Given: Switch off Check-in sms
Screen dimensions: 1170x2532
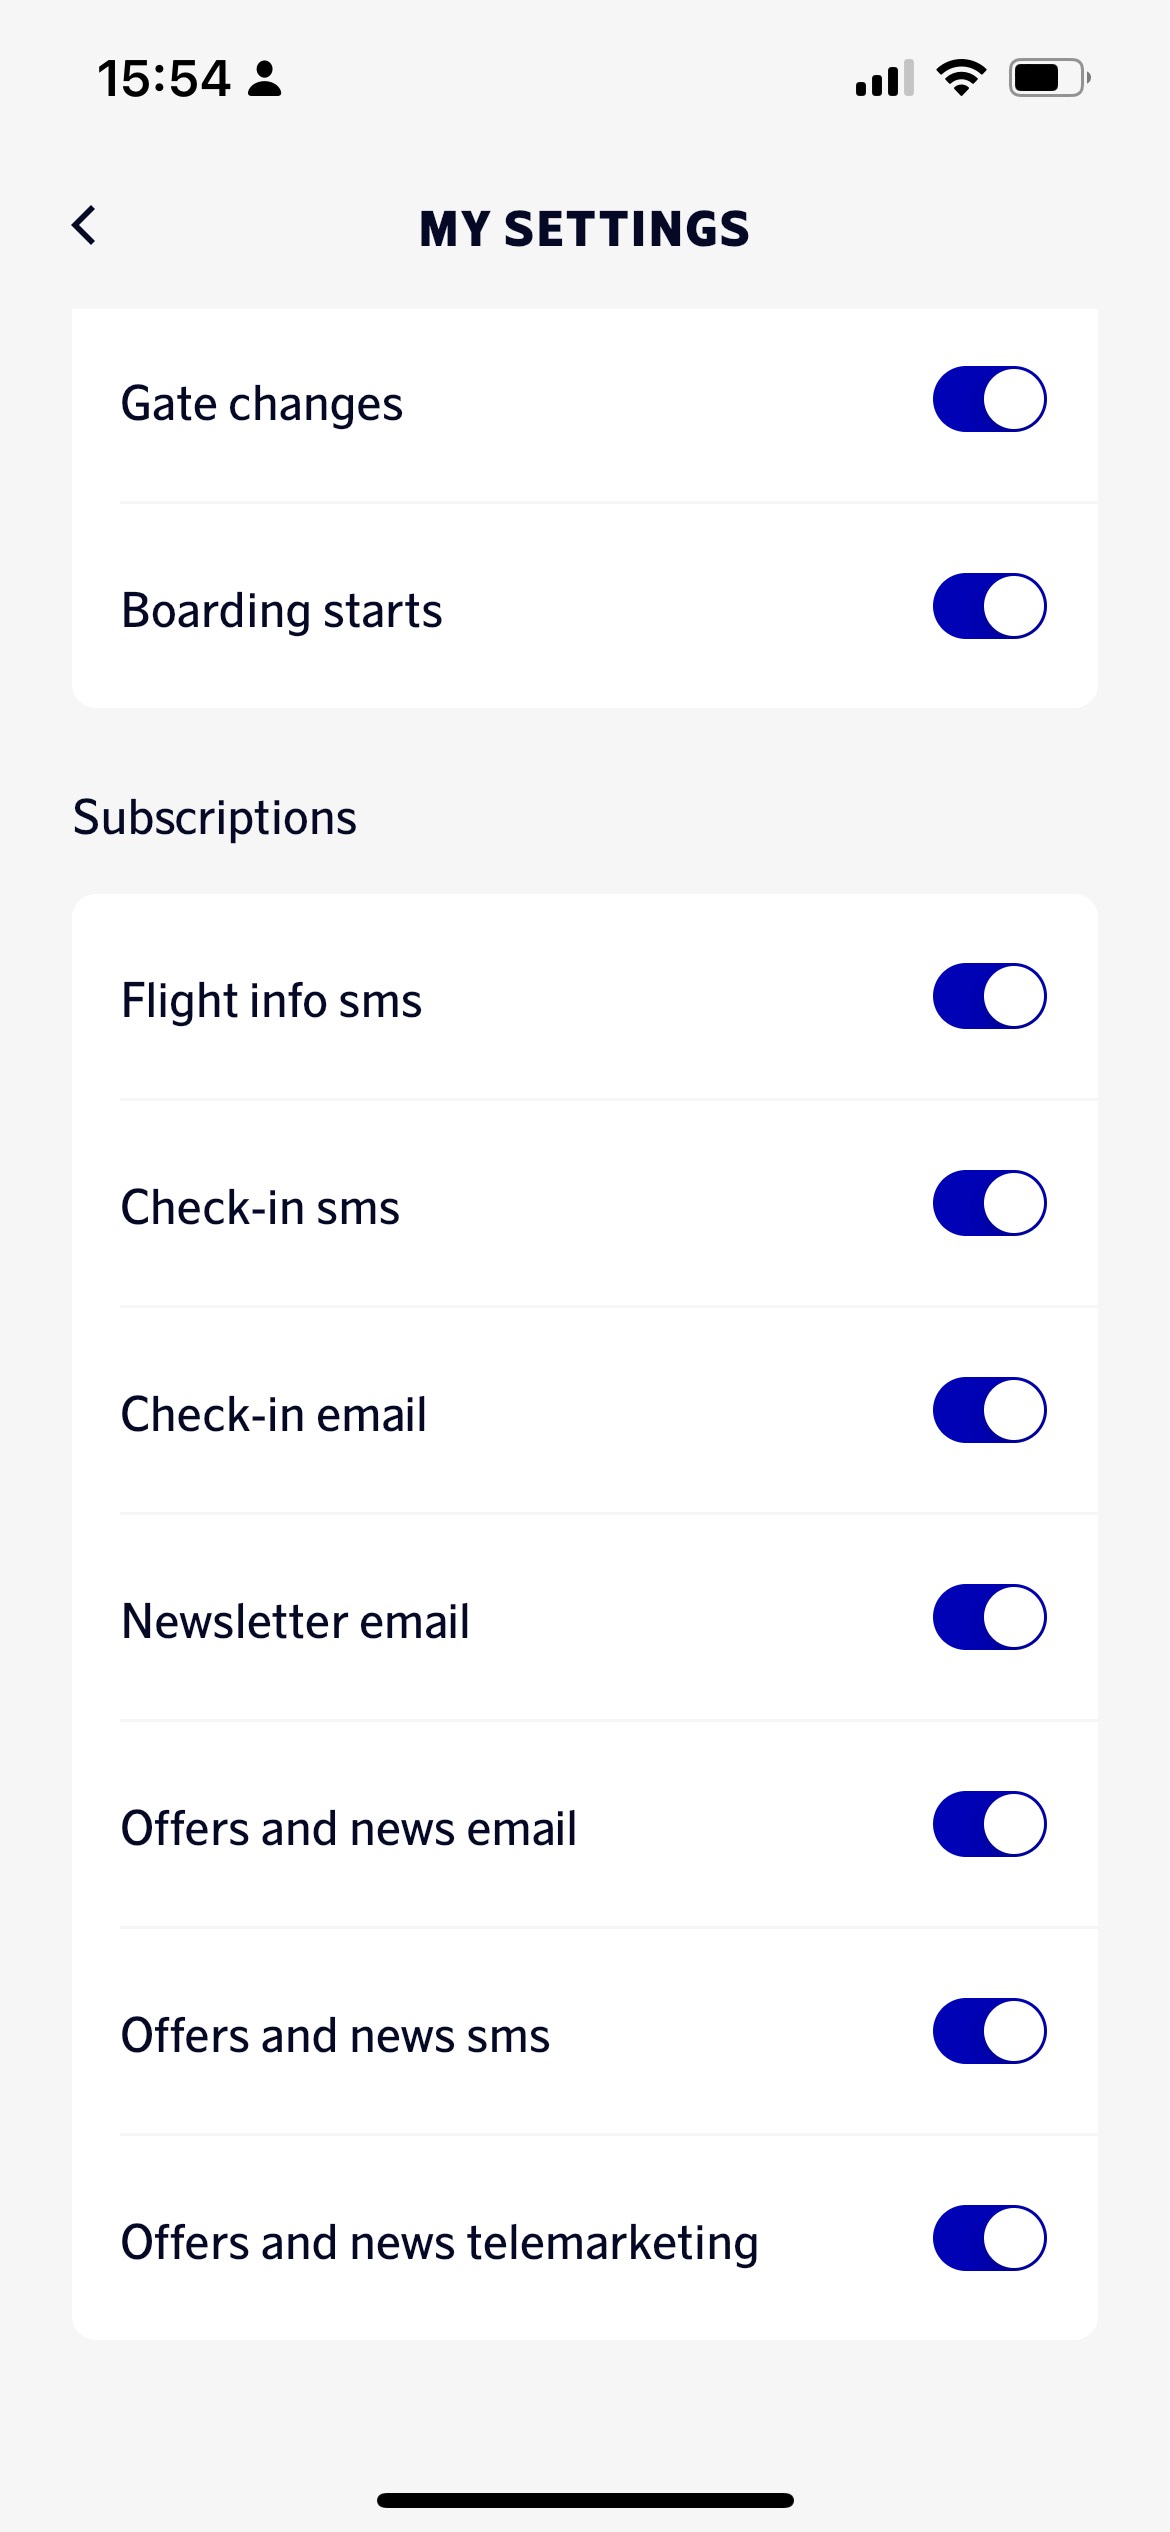Looking at the screenshot, I should 989,1203.
